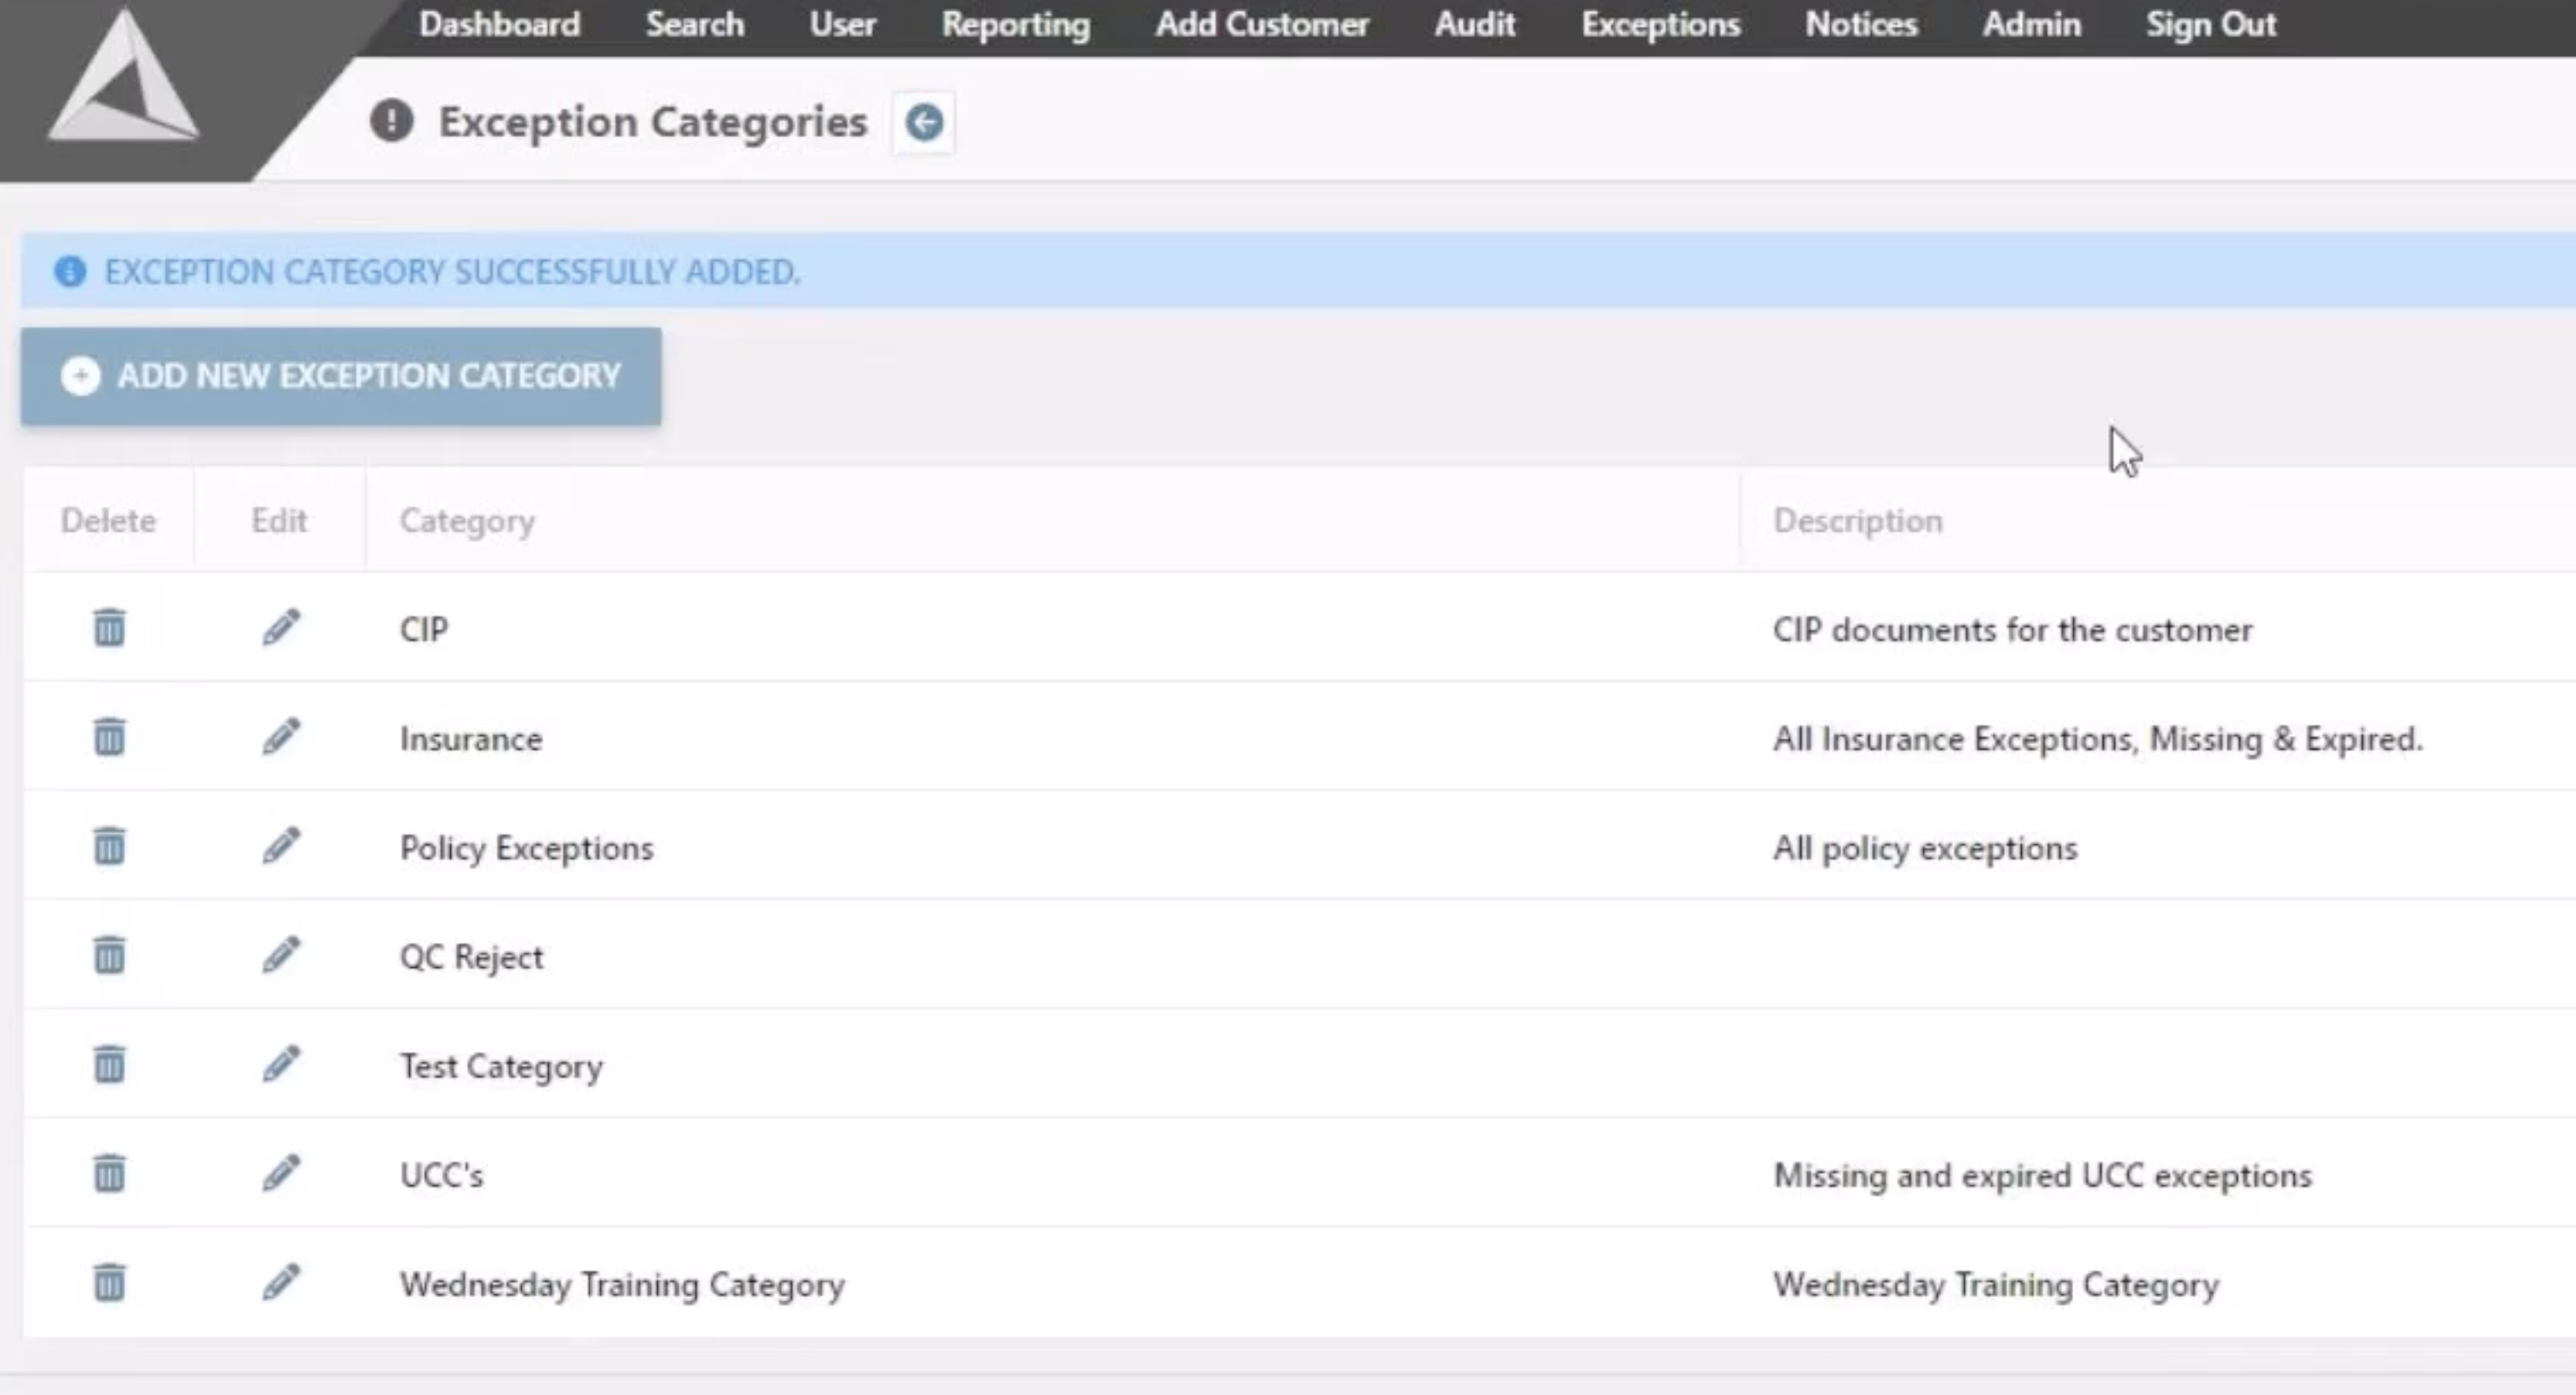This screenshot has height=1395, width=2576.
Task: Edit the CIP category
Action: [x=281, y=628]
